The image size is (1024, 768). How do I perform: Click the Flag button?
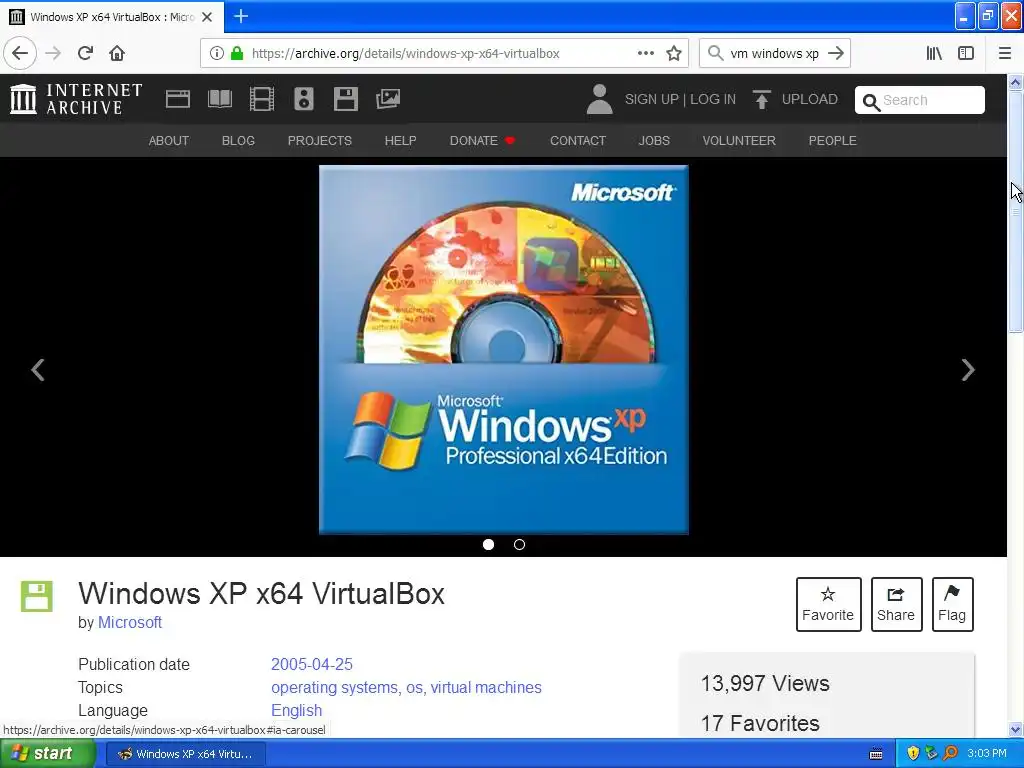click(x=952, y=604)
